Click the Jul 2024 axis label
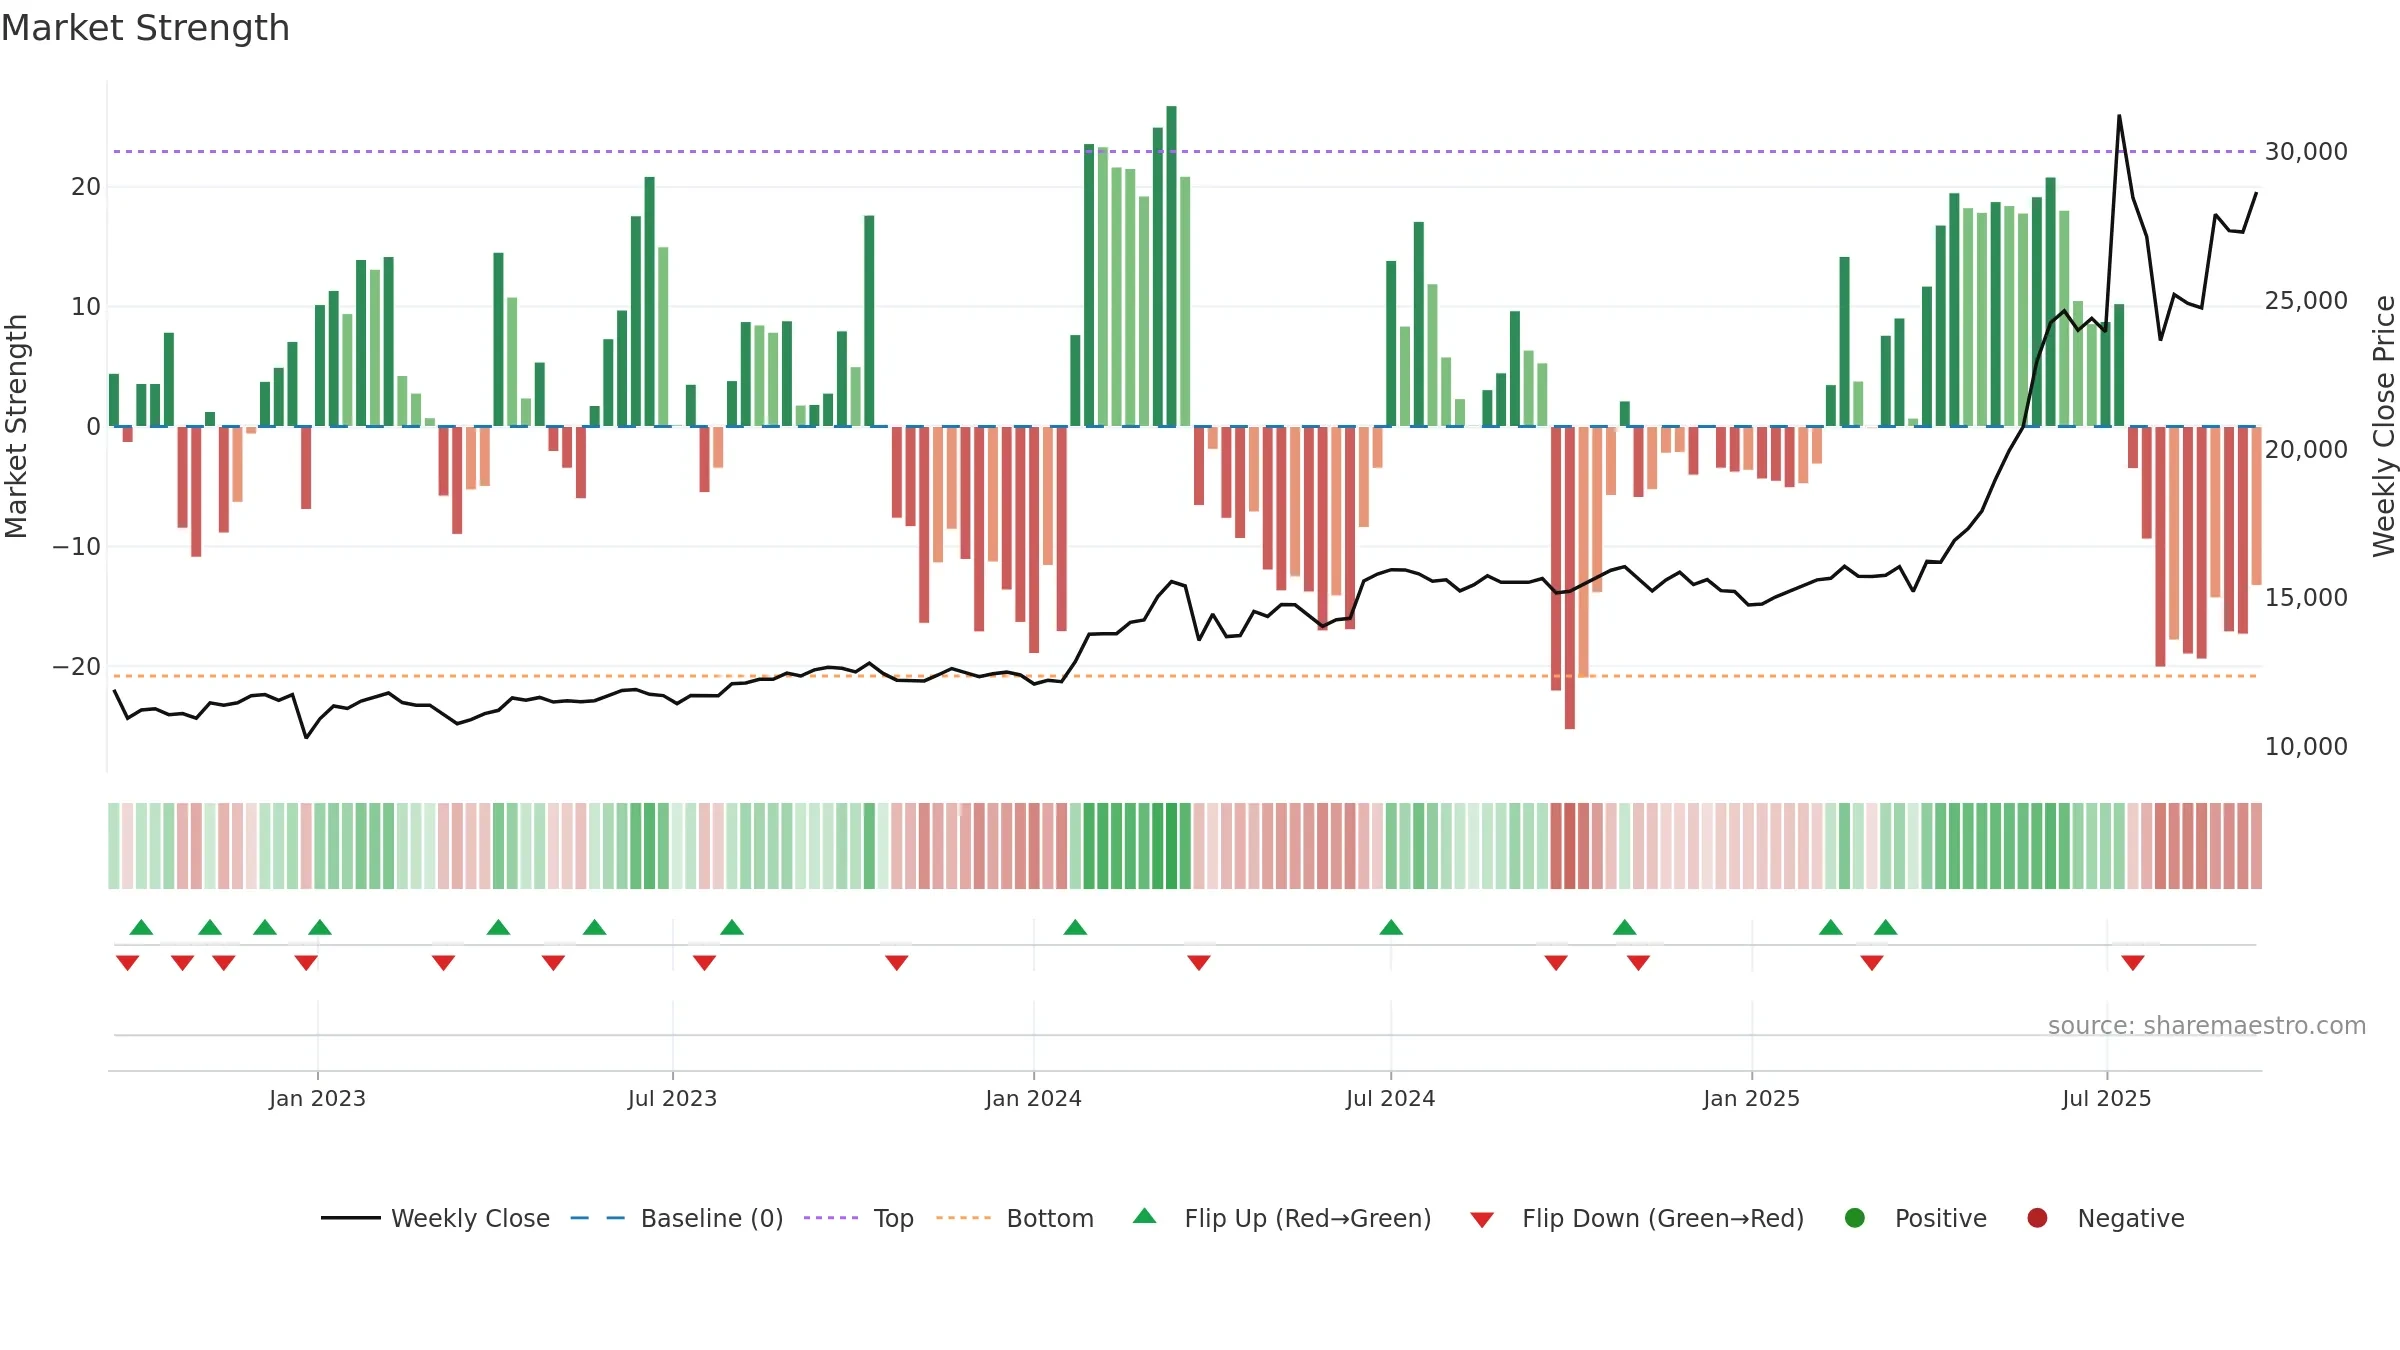 coord(1390,1098)
